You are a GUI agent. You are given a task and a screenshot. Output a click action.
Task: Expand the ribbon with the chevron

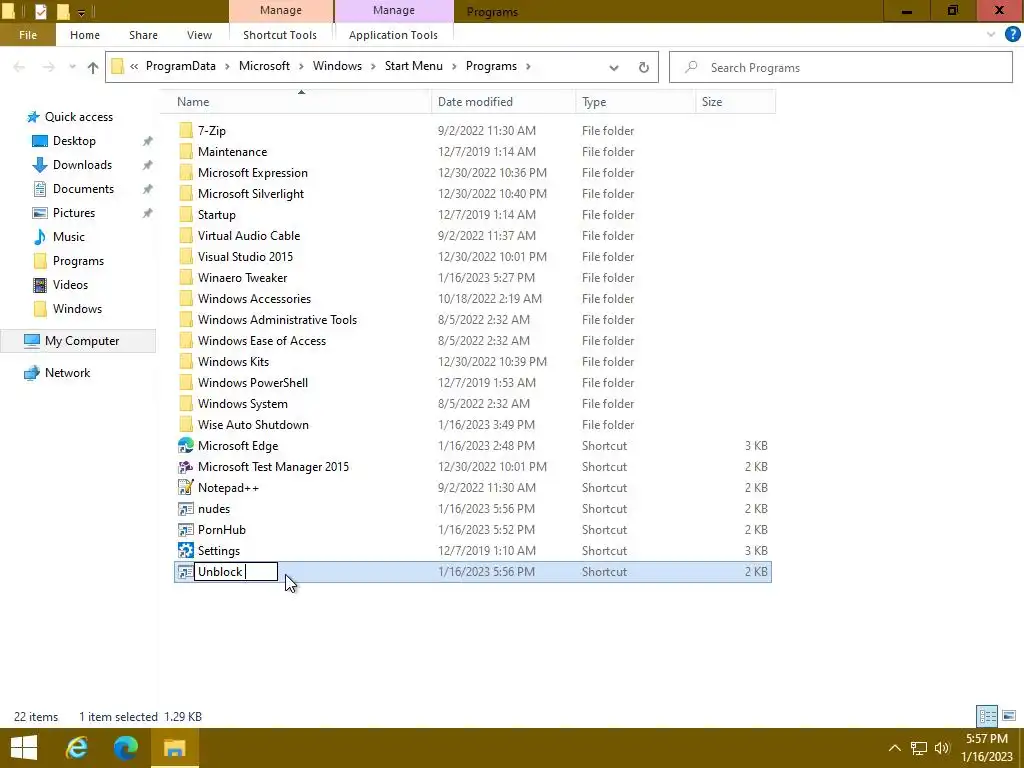tap(991, 35)
